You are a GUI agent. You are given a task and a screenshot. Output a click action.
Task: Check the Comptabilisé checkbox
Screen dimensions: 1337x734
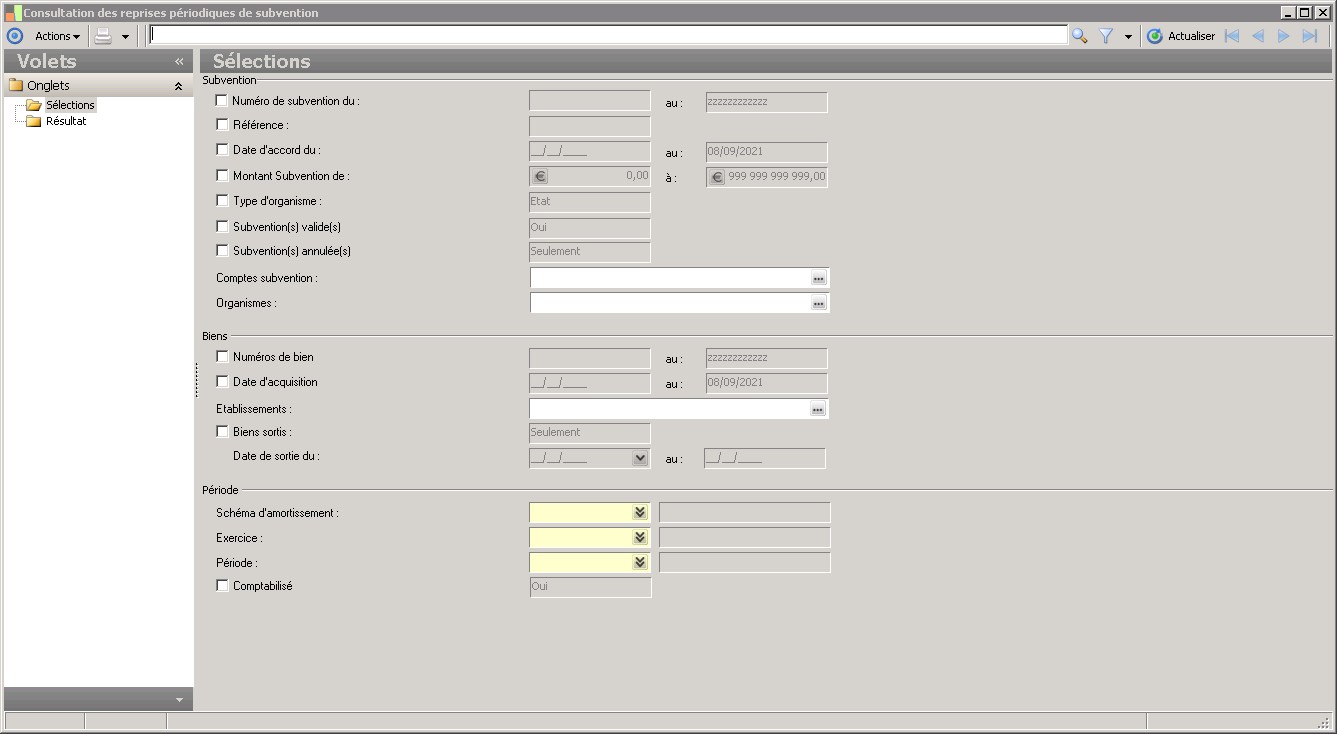coord(222,586)
